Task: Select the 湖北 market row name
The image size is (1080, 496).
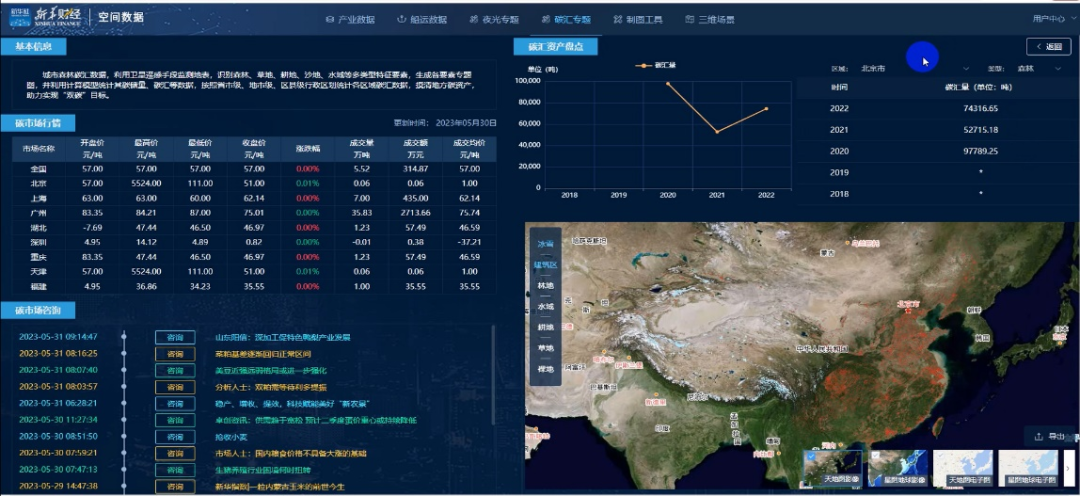Action: [39, 227]
